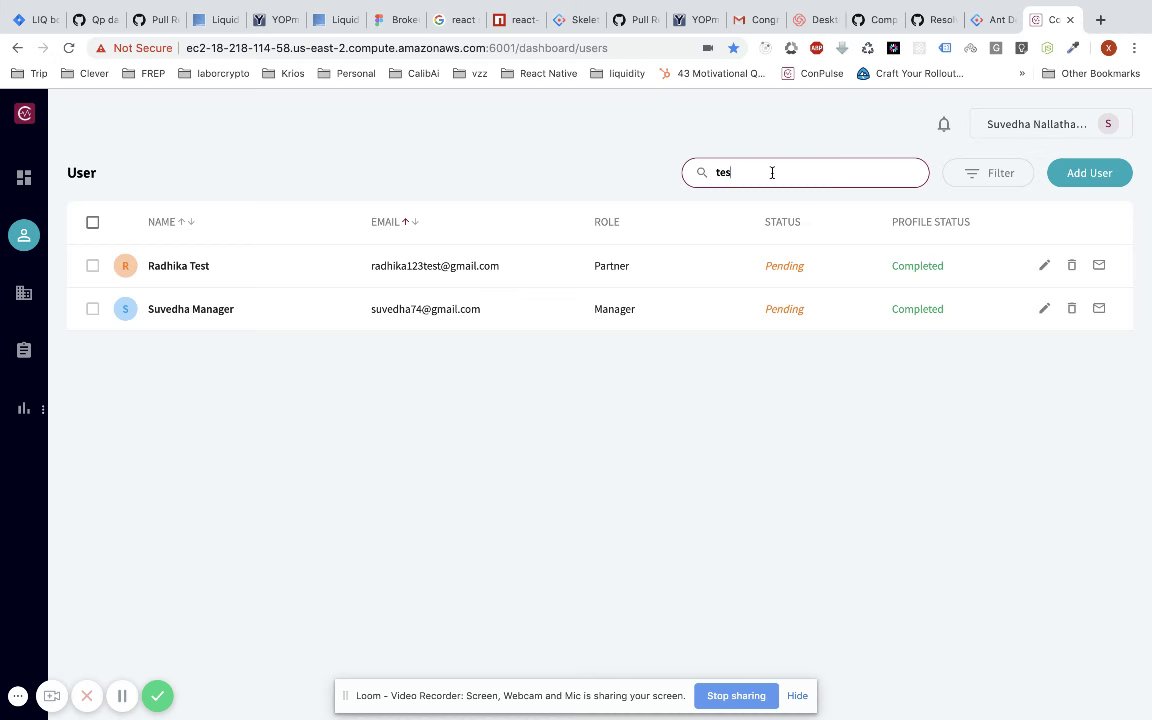
Task: Pause the Loom recording
Action: [x=122, y=696]
